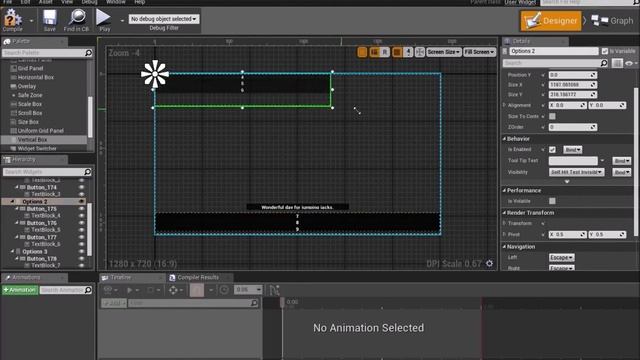Find in Content Browser icon
The image size is (640, 360).
[x=76, y=20]
